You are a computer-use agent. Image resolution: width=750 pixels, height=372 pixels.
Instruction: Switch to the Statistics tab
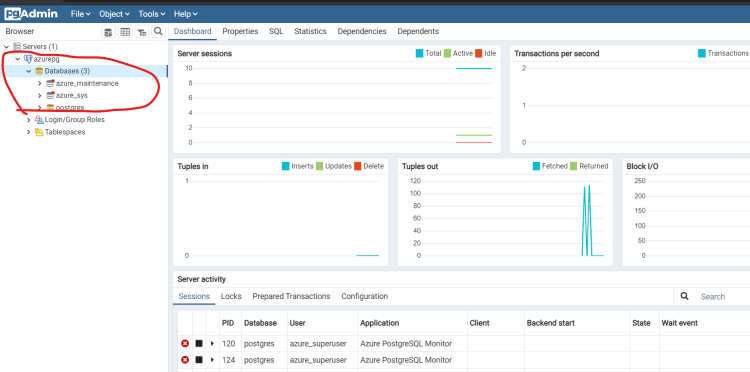310,31
